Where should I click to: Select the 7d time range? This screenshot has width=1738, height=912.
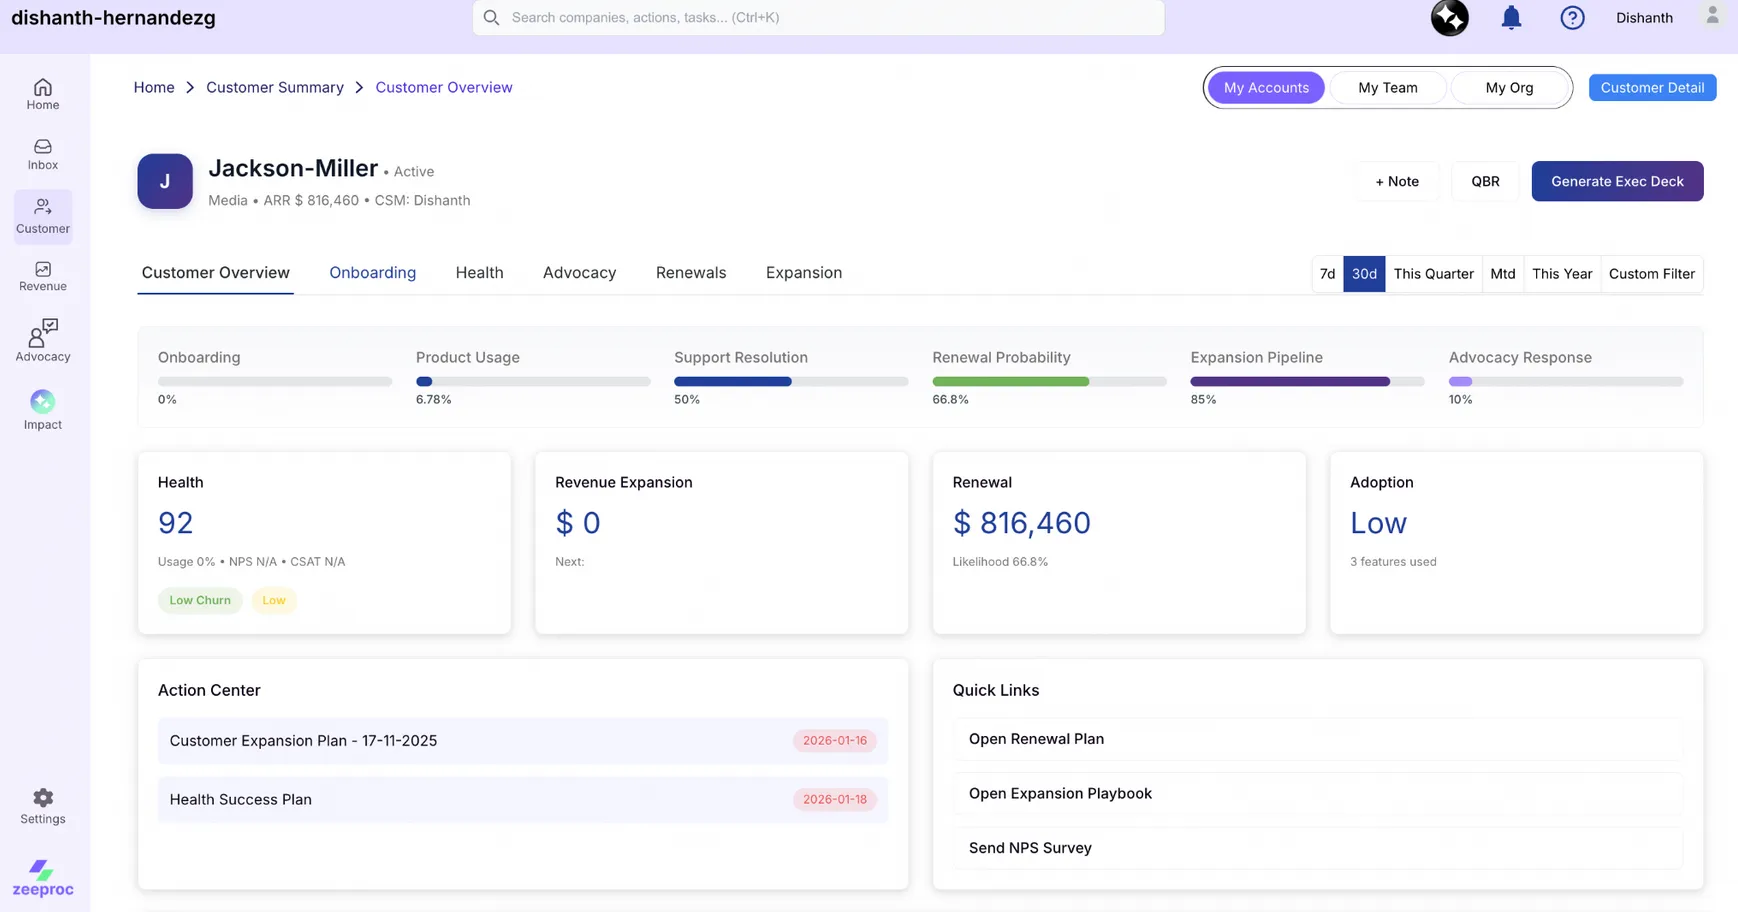coord(1327,274)
